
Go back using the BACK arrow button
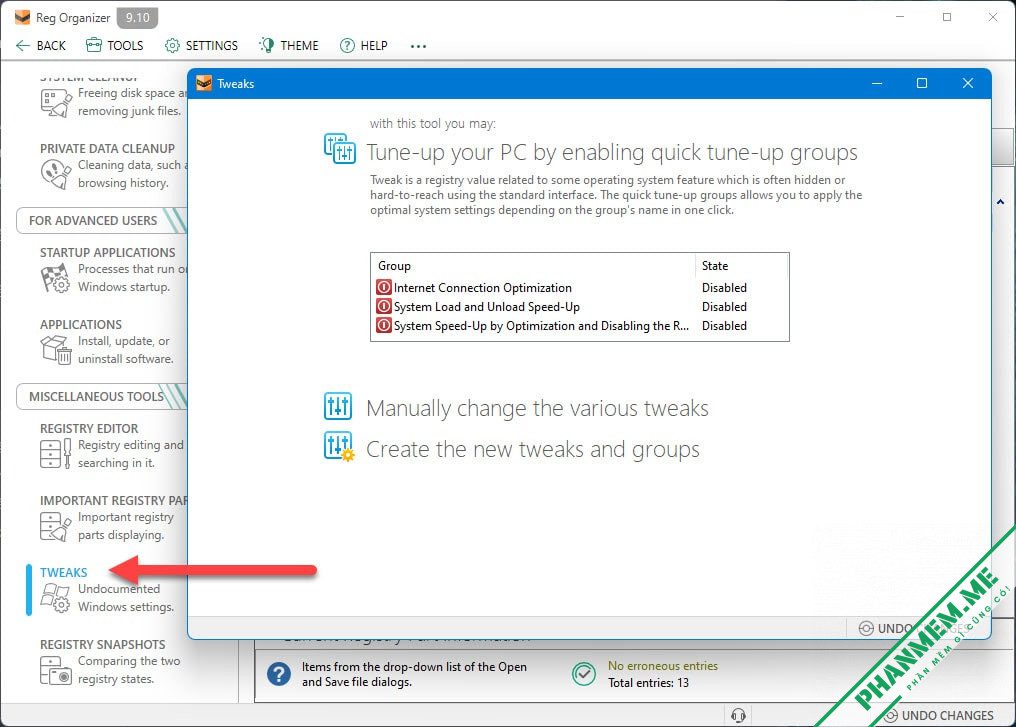(40, 45)
